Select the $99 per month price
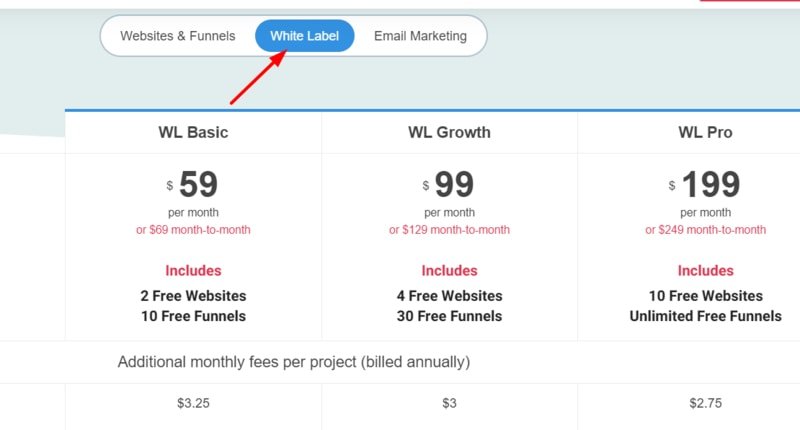The width and height of the screenshot is (800, 430). [x=449, y=184]
